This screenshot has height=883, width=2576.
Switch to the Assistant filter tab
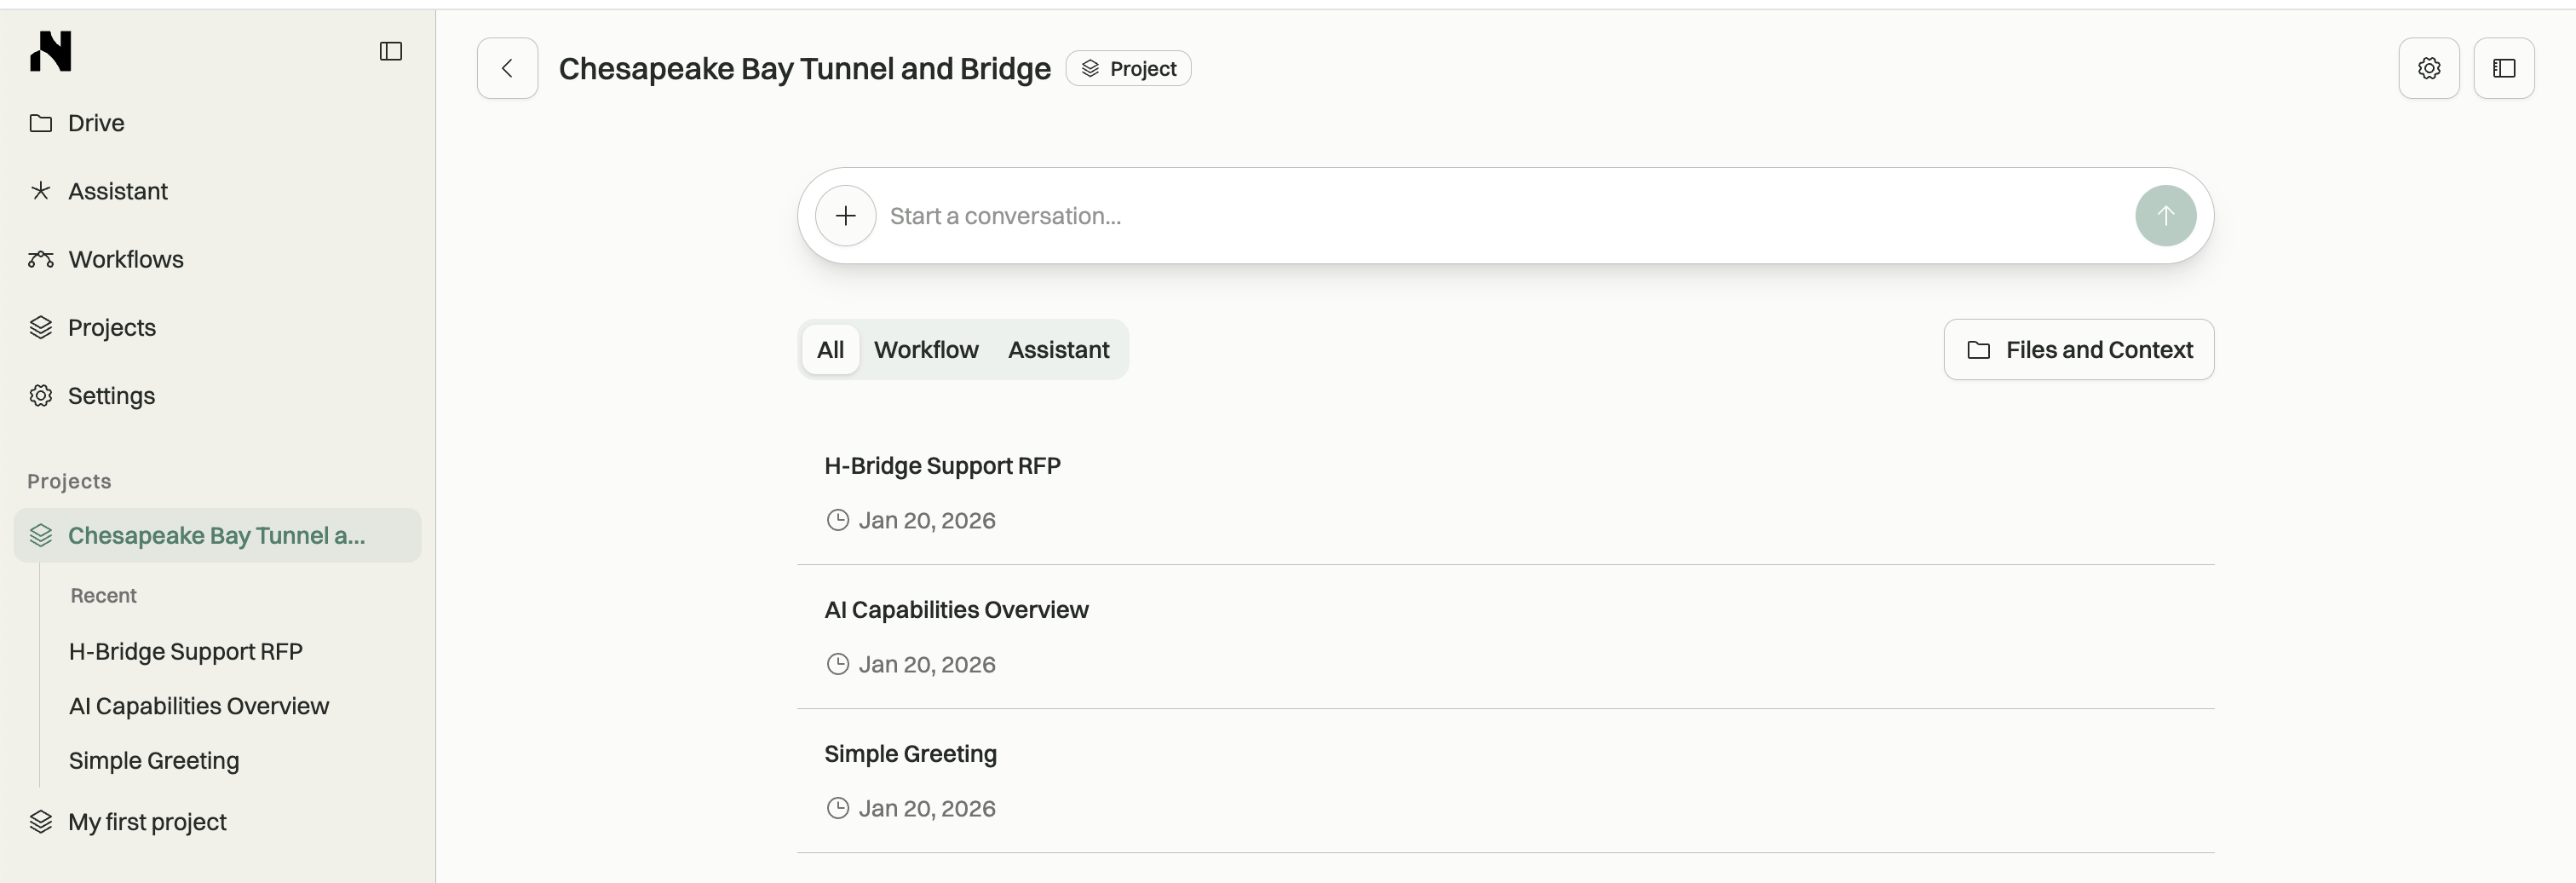(1058, 349)
